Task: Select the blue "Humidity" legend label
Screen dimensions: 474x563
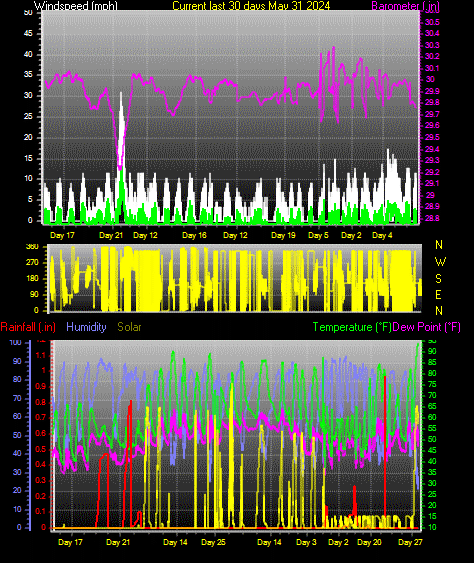Action: point(86,327)
